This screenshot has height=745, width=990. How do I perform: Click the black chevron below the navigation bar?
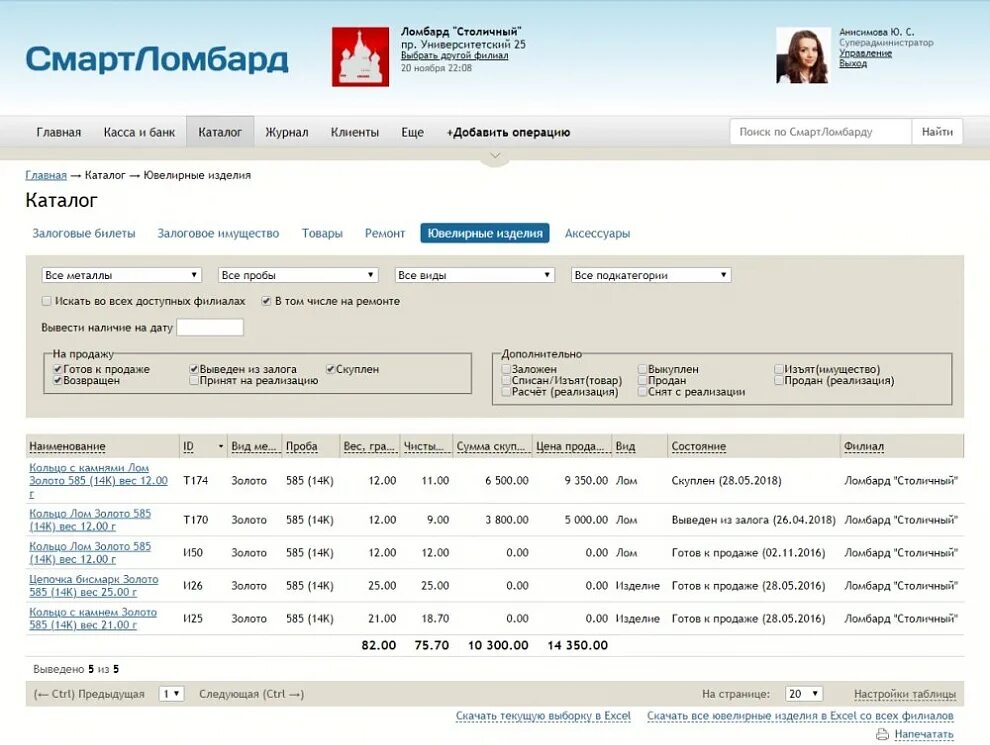[495, 155]
